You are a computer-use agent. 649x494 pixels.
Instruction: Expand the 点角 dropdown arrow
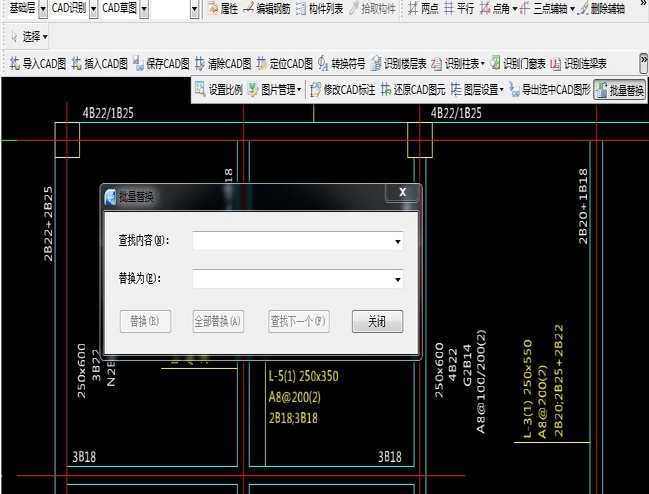pos(515,9)
